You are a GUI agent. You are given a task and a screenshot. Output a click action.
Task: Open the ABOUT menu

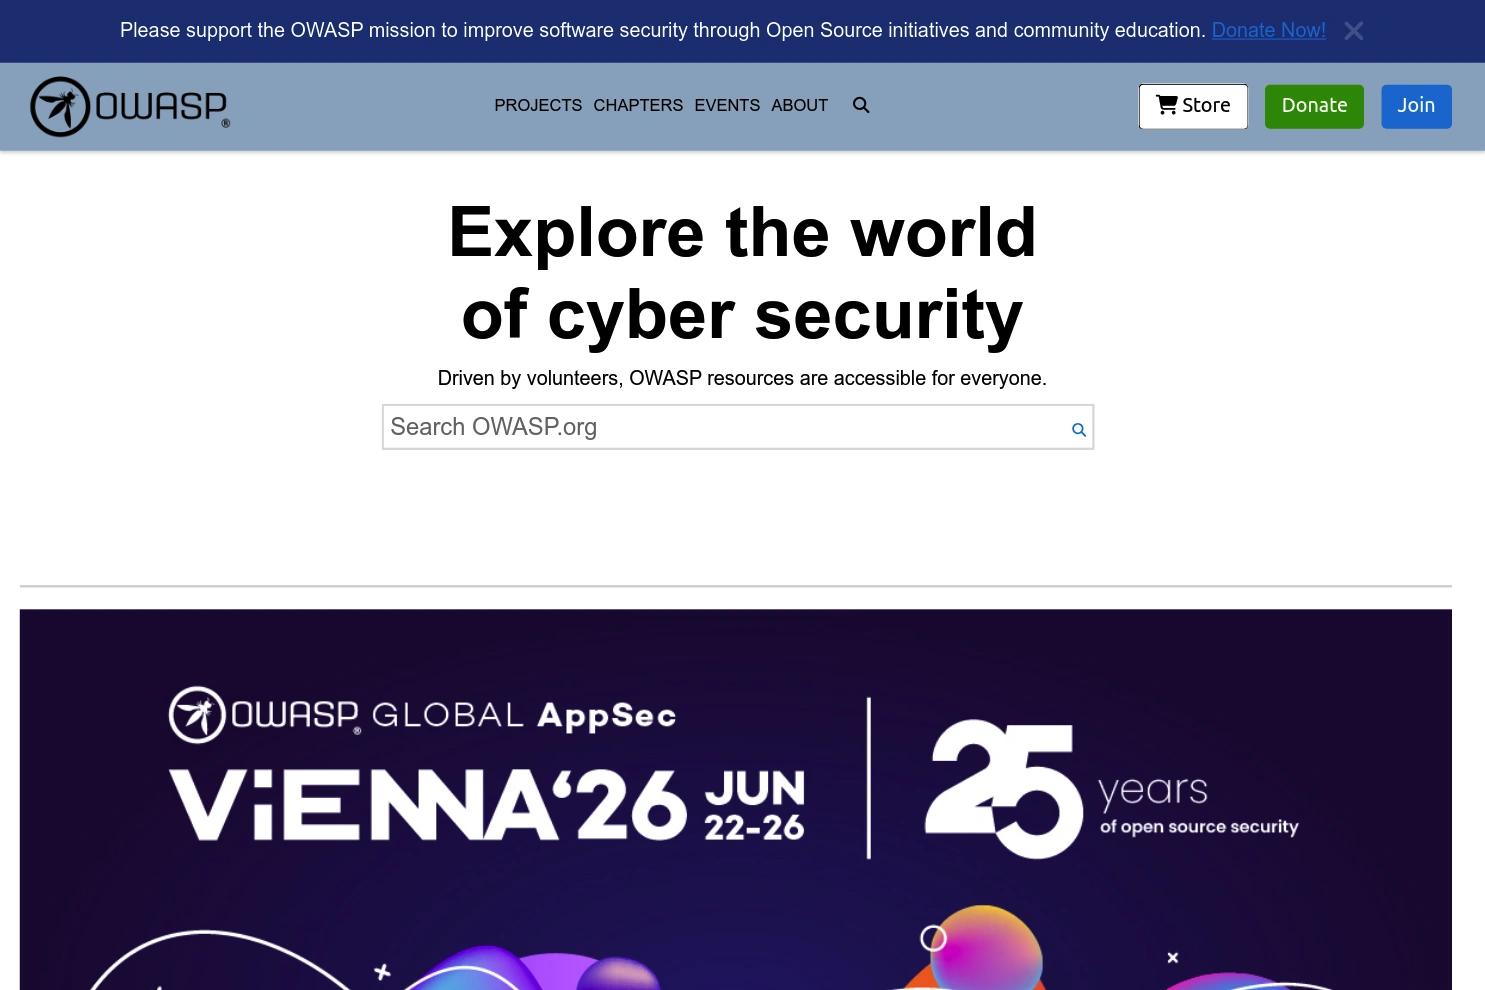[799, 105]
